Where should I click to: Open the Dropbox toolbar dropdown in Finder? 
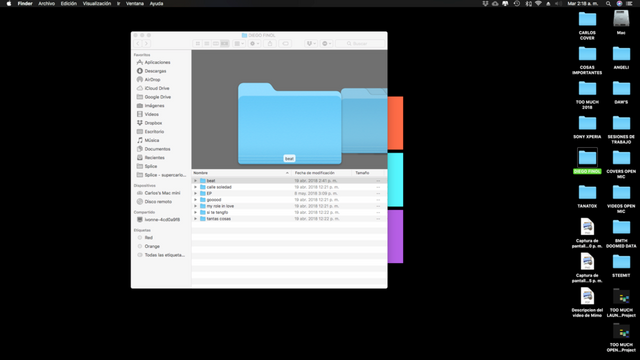pyautogui.click(x=311, y=44)
